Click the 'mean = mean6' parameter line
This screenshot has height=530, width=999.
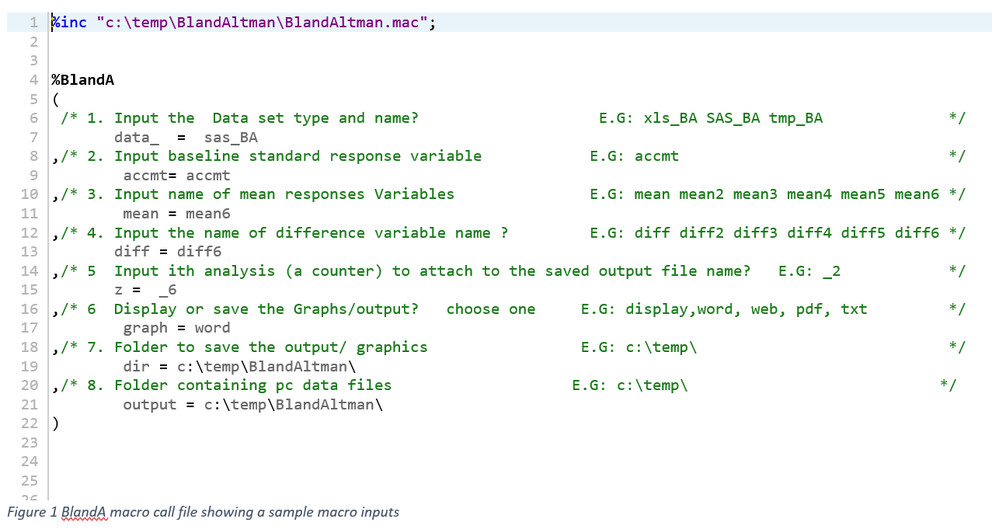[176, 213]
